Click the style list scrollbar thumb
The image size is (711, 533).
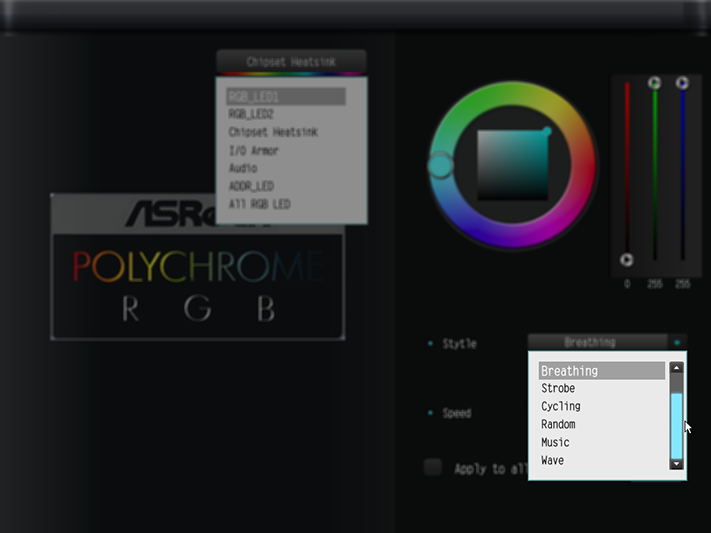click(x=677, y=425)
